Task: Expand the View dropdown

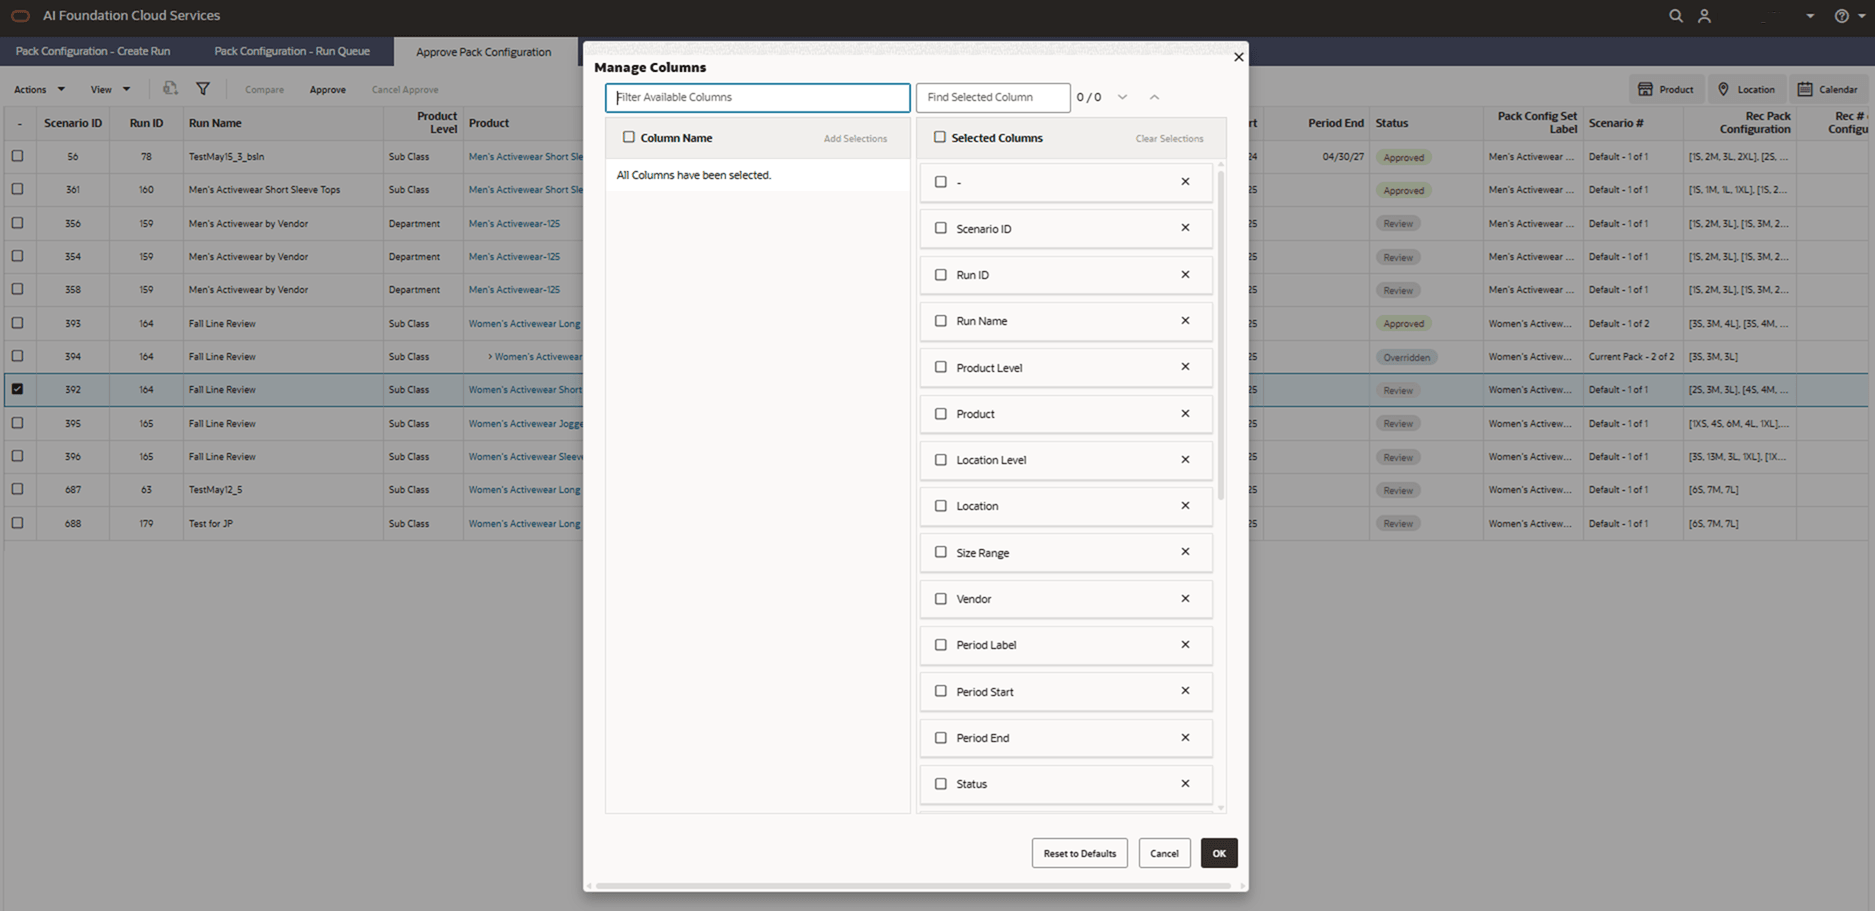Action: pyautogui.click(x=108, y=89)
